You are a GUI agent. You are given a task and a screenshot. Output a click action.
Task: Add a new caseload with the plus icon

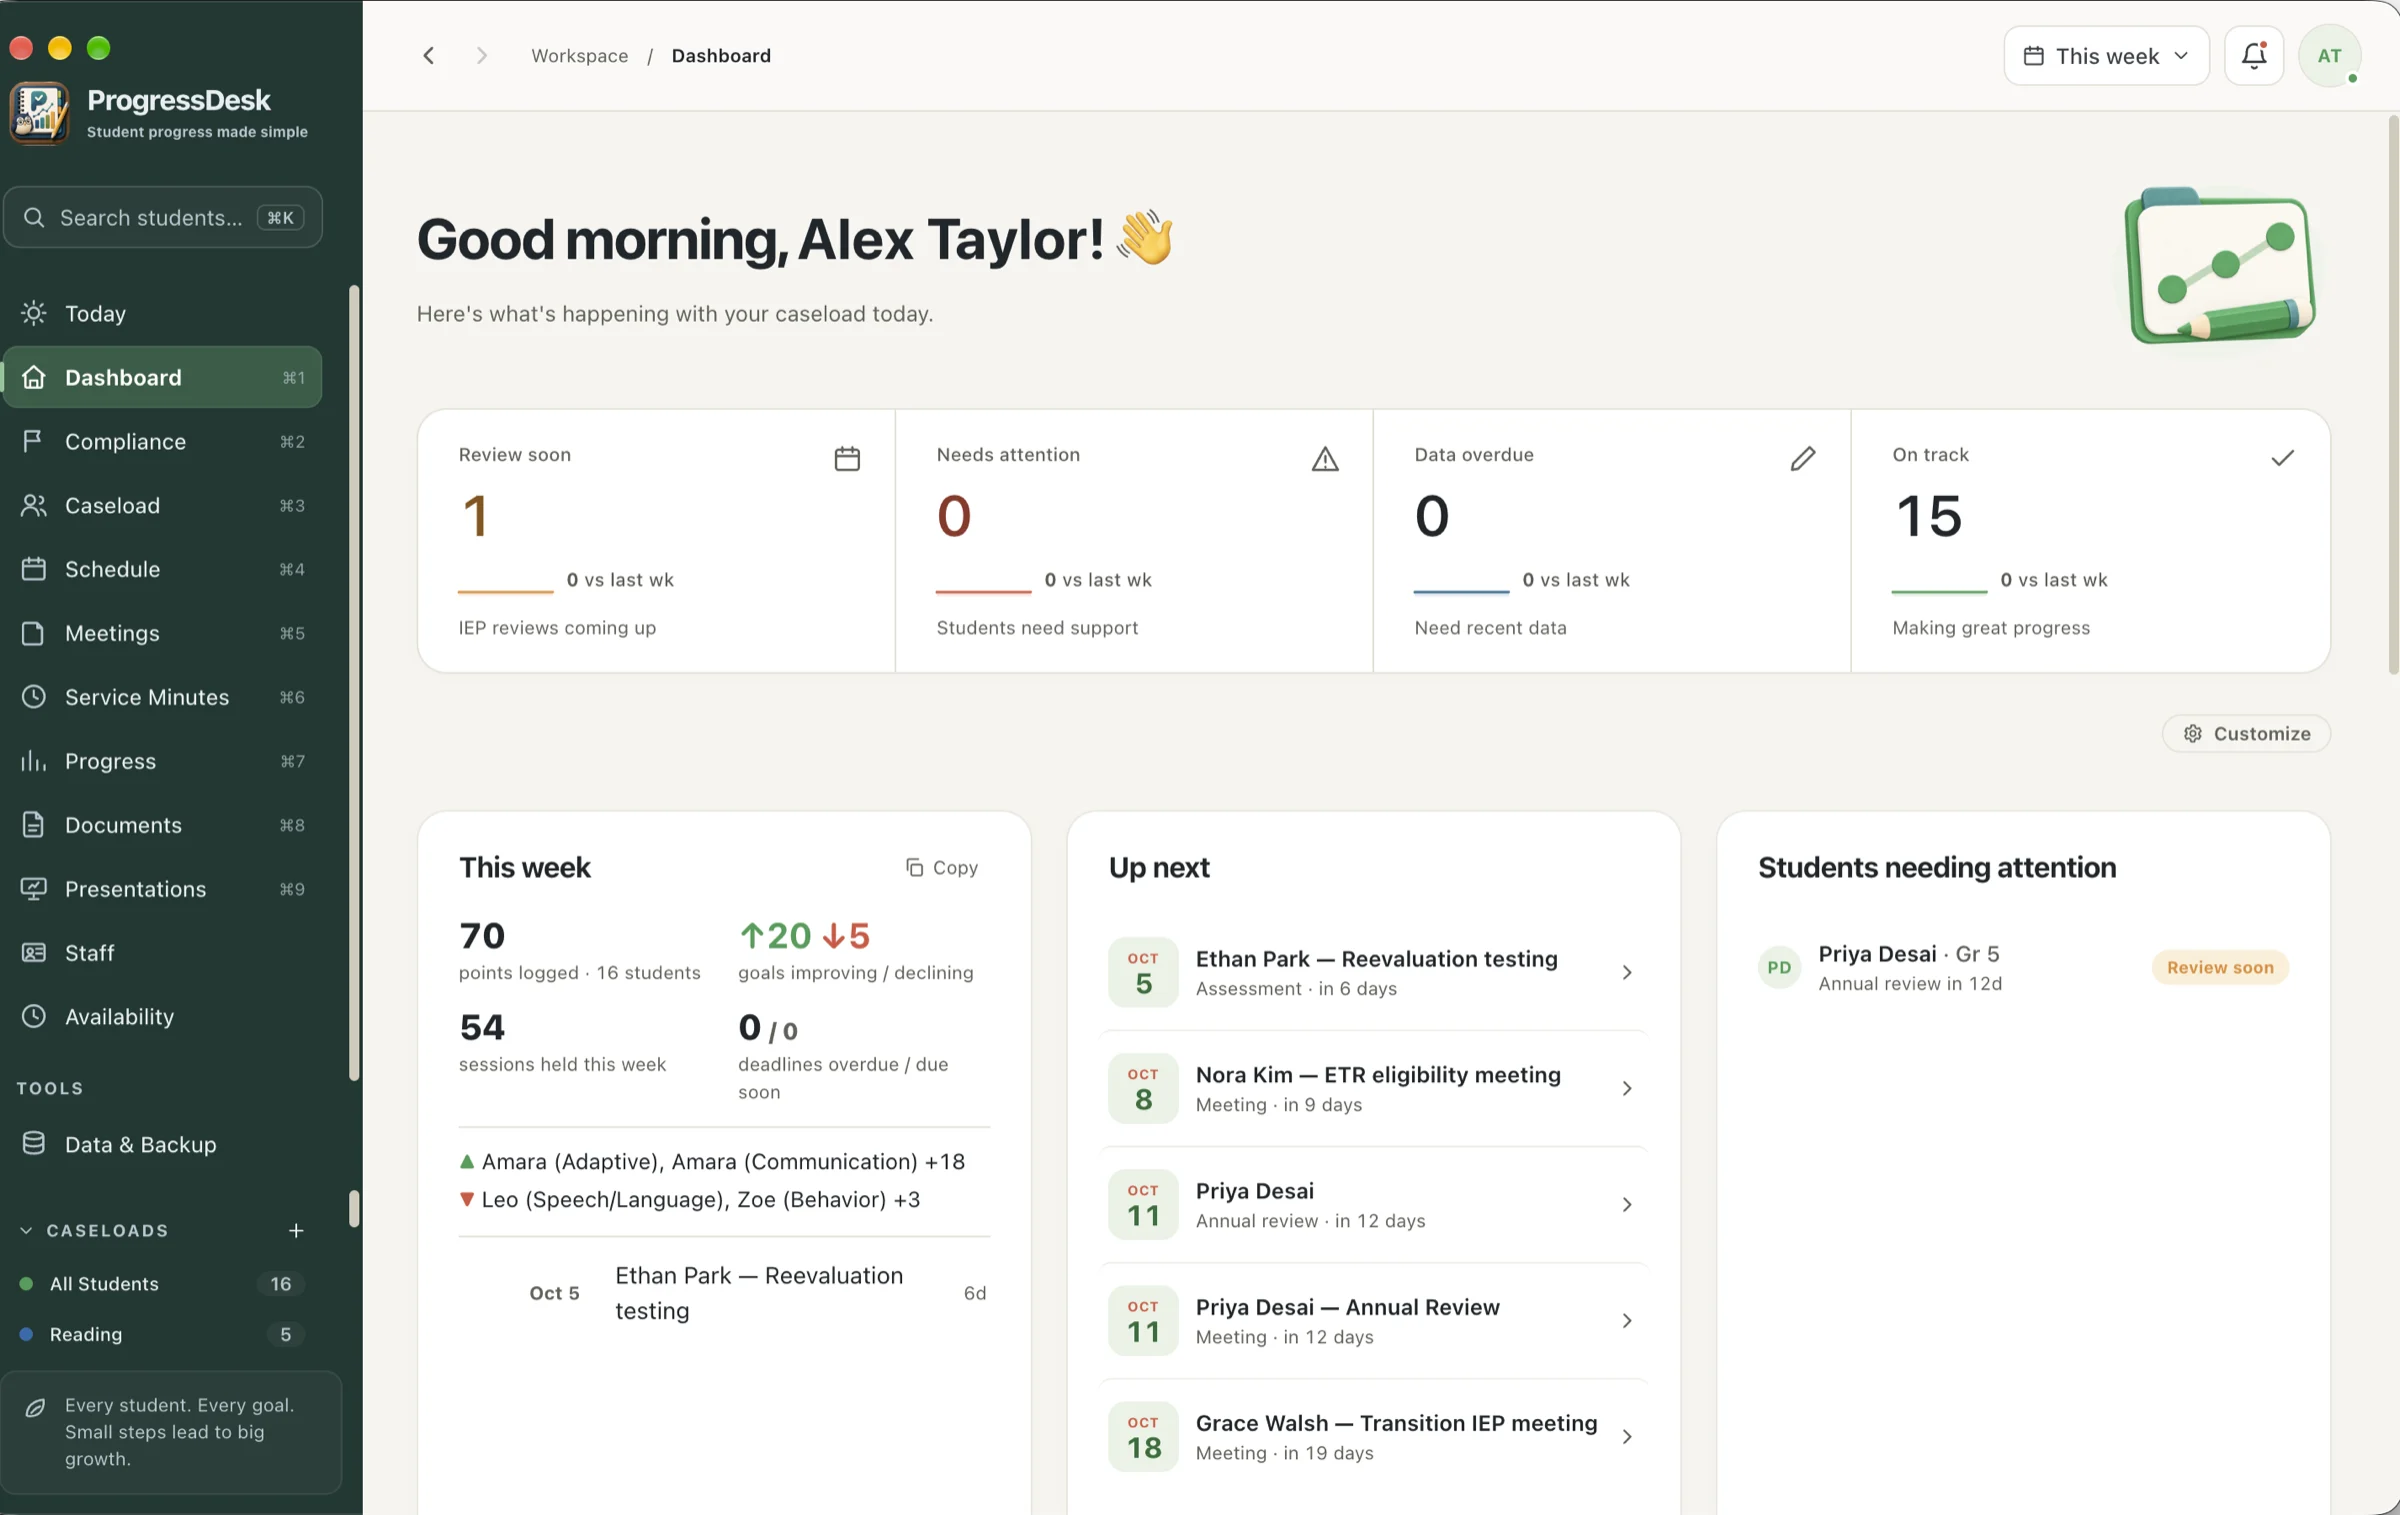point(296,1230)
